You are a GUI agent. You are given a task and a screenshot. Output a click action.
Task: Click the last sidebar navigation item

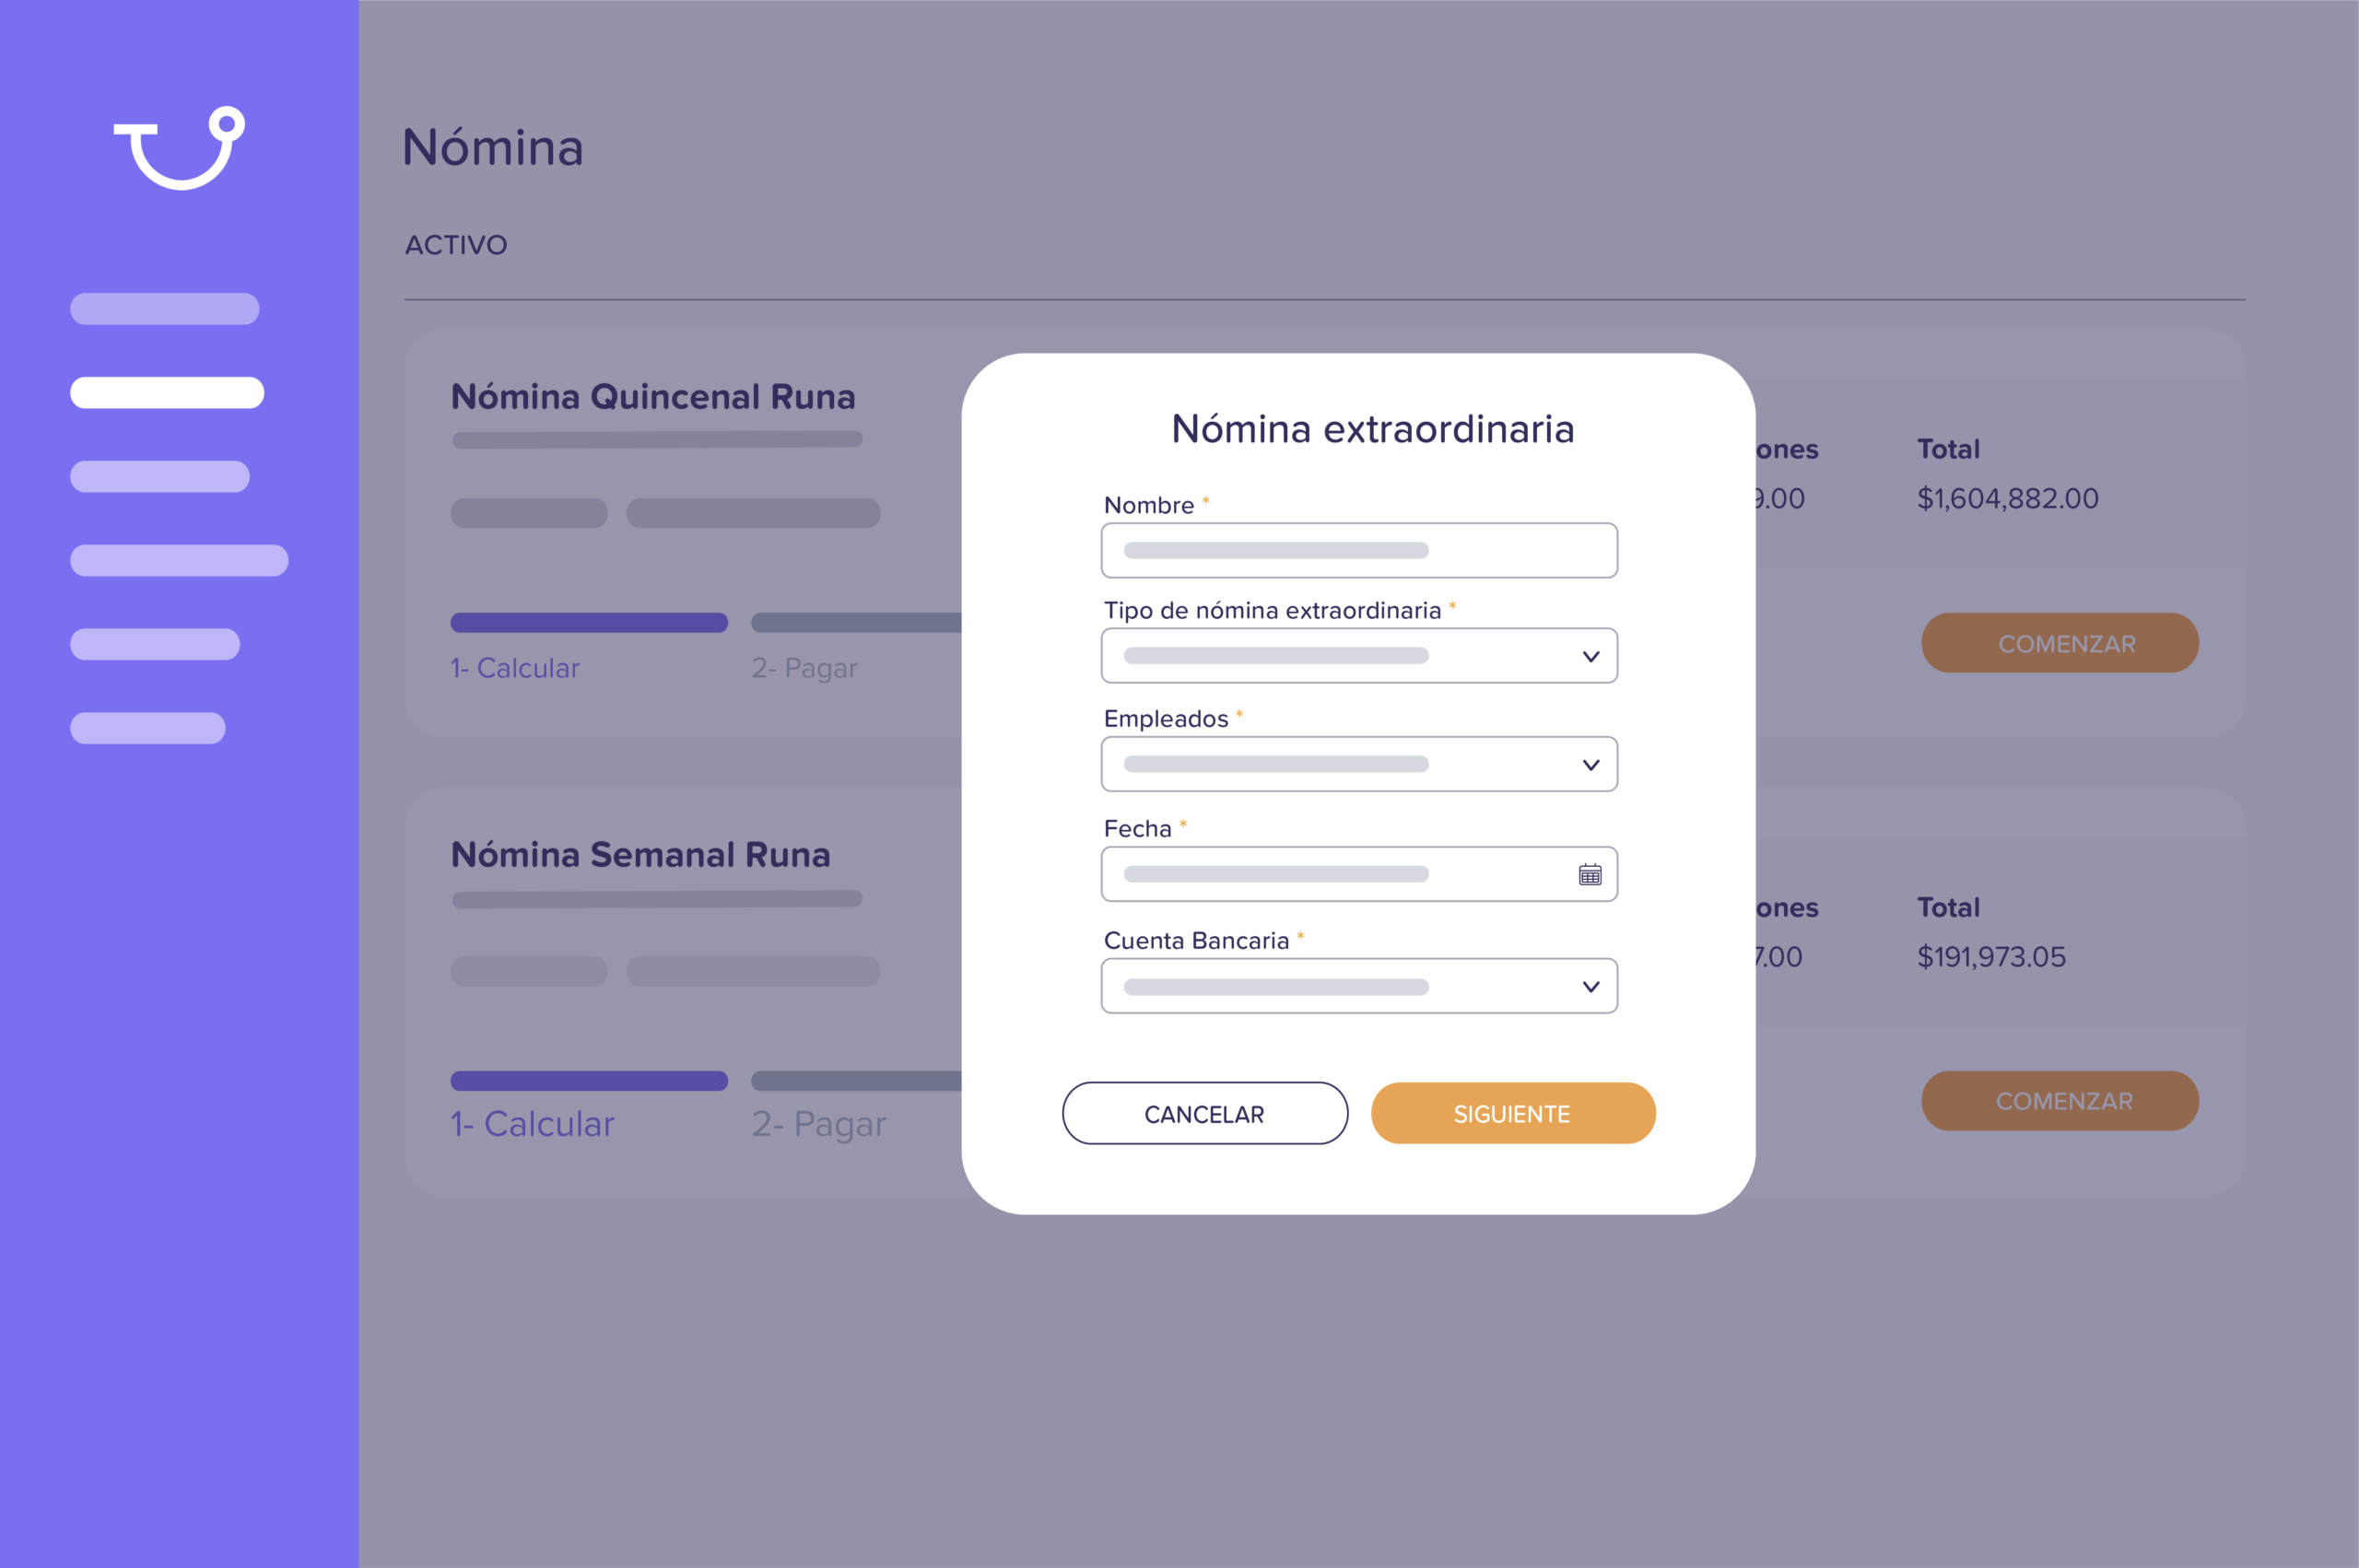pyautogui.click(x=146, y=727)
